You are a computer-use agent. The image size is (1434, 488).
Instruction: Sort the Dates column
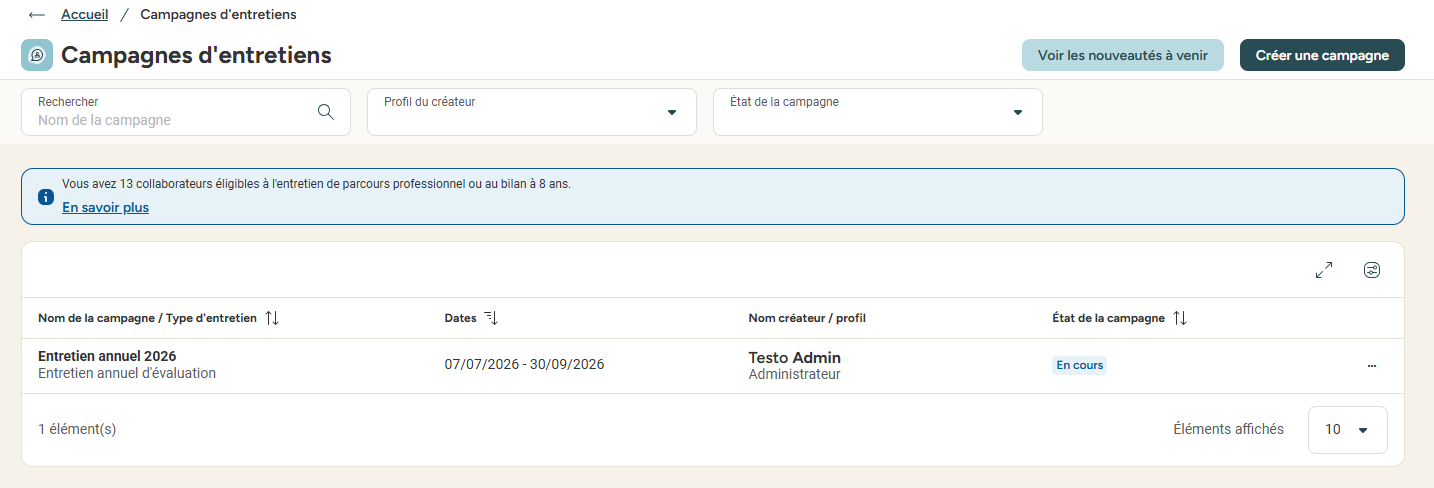pyautogui.click(x=491, y=318)
